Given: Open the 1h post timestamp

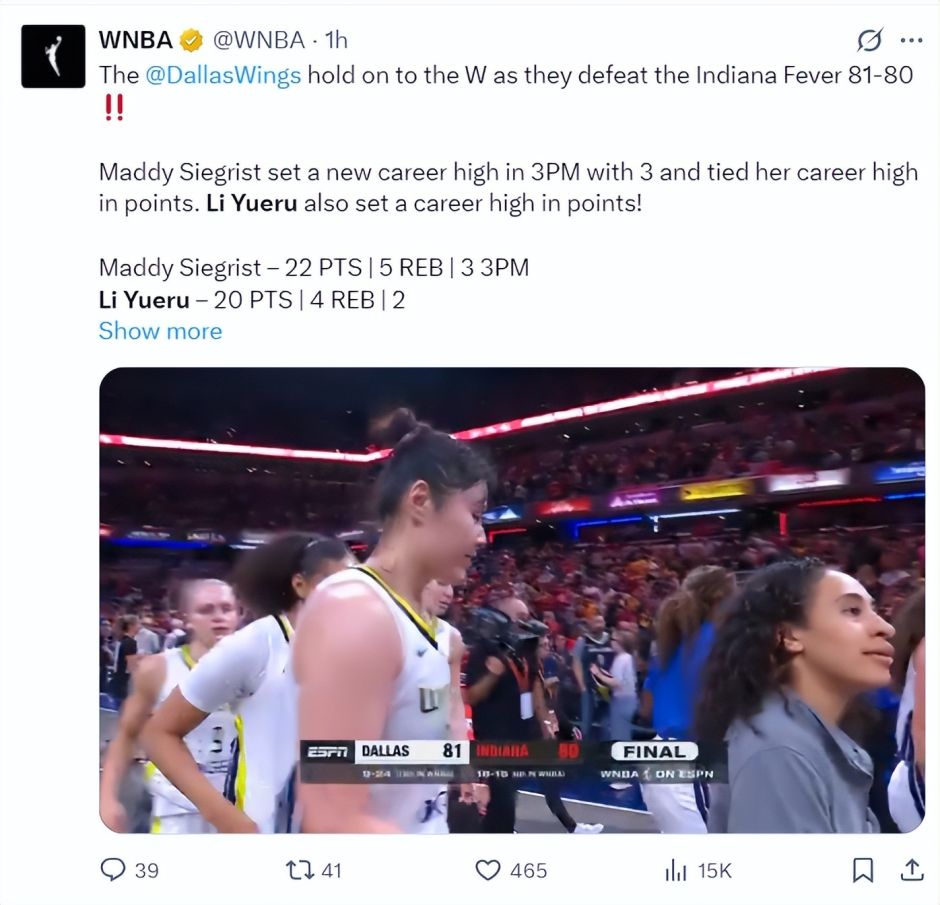Looking at the screenshot, I should coord(336,40).
